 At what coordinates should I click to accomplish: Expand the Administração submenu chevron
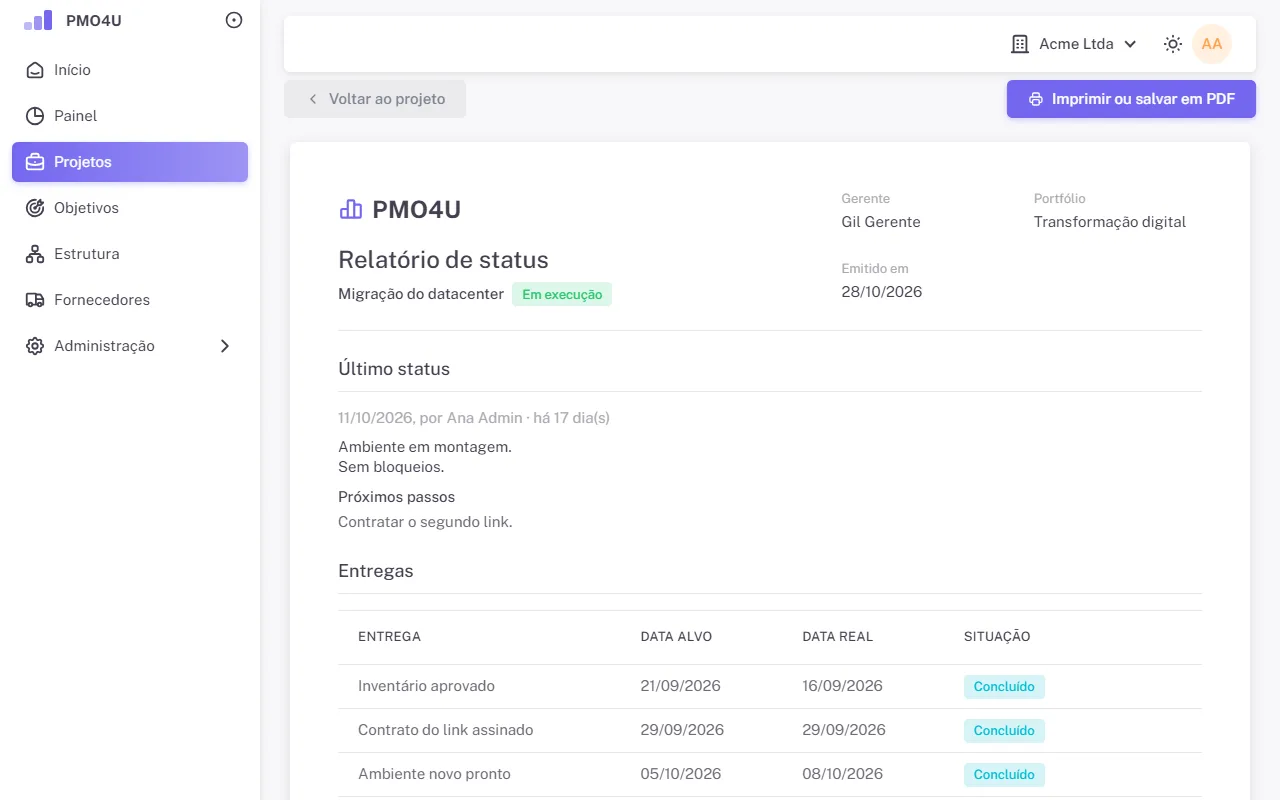pyautogui.click(x=225, y=346)
